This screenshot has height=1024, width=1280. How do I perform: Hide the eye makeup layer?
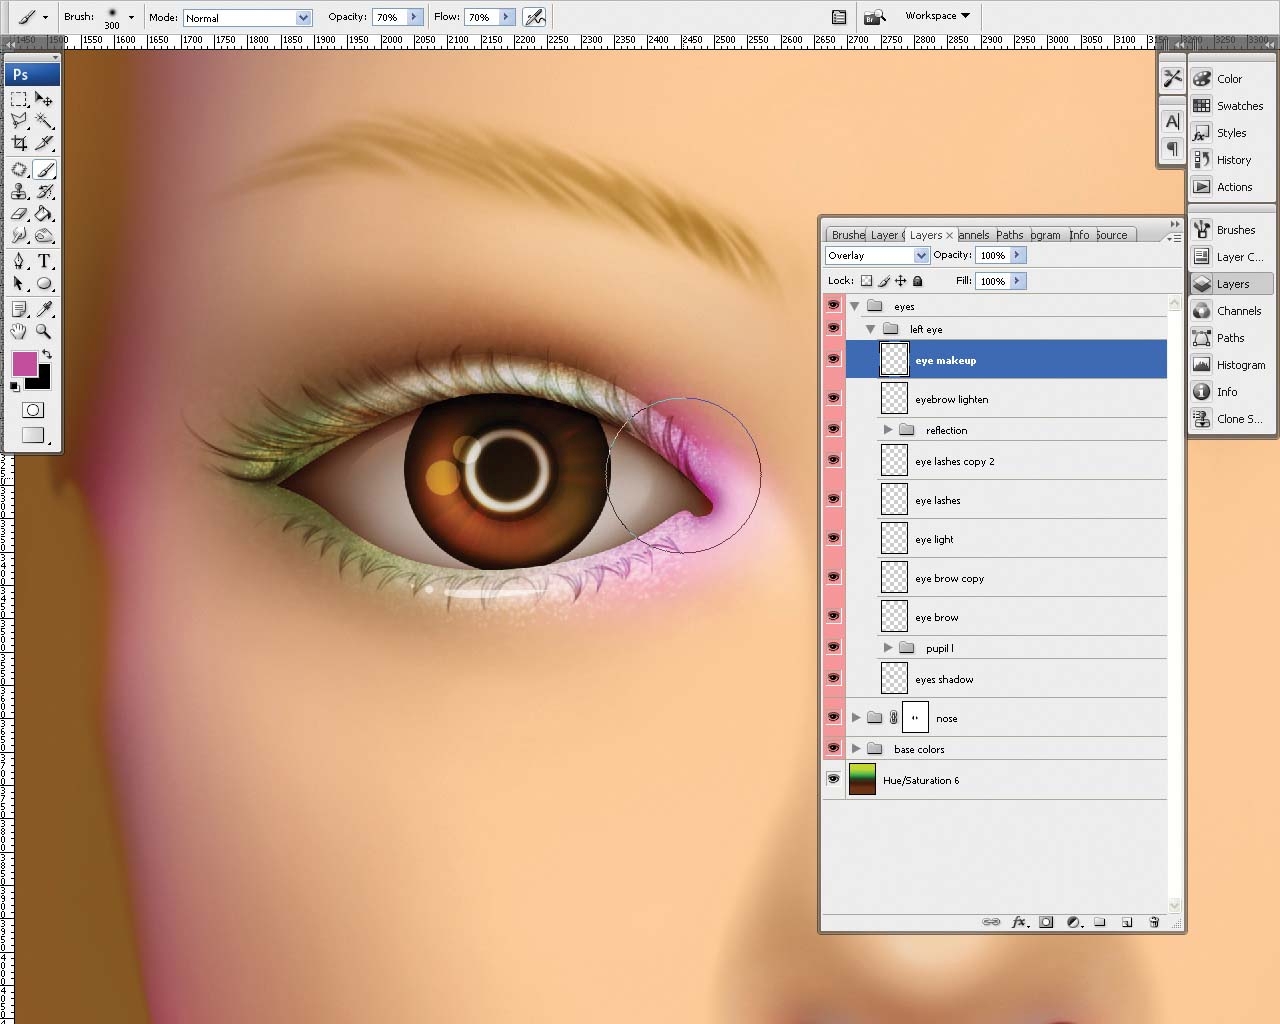[x=833, y=359]
